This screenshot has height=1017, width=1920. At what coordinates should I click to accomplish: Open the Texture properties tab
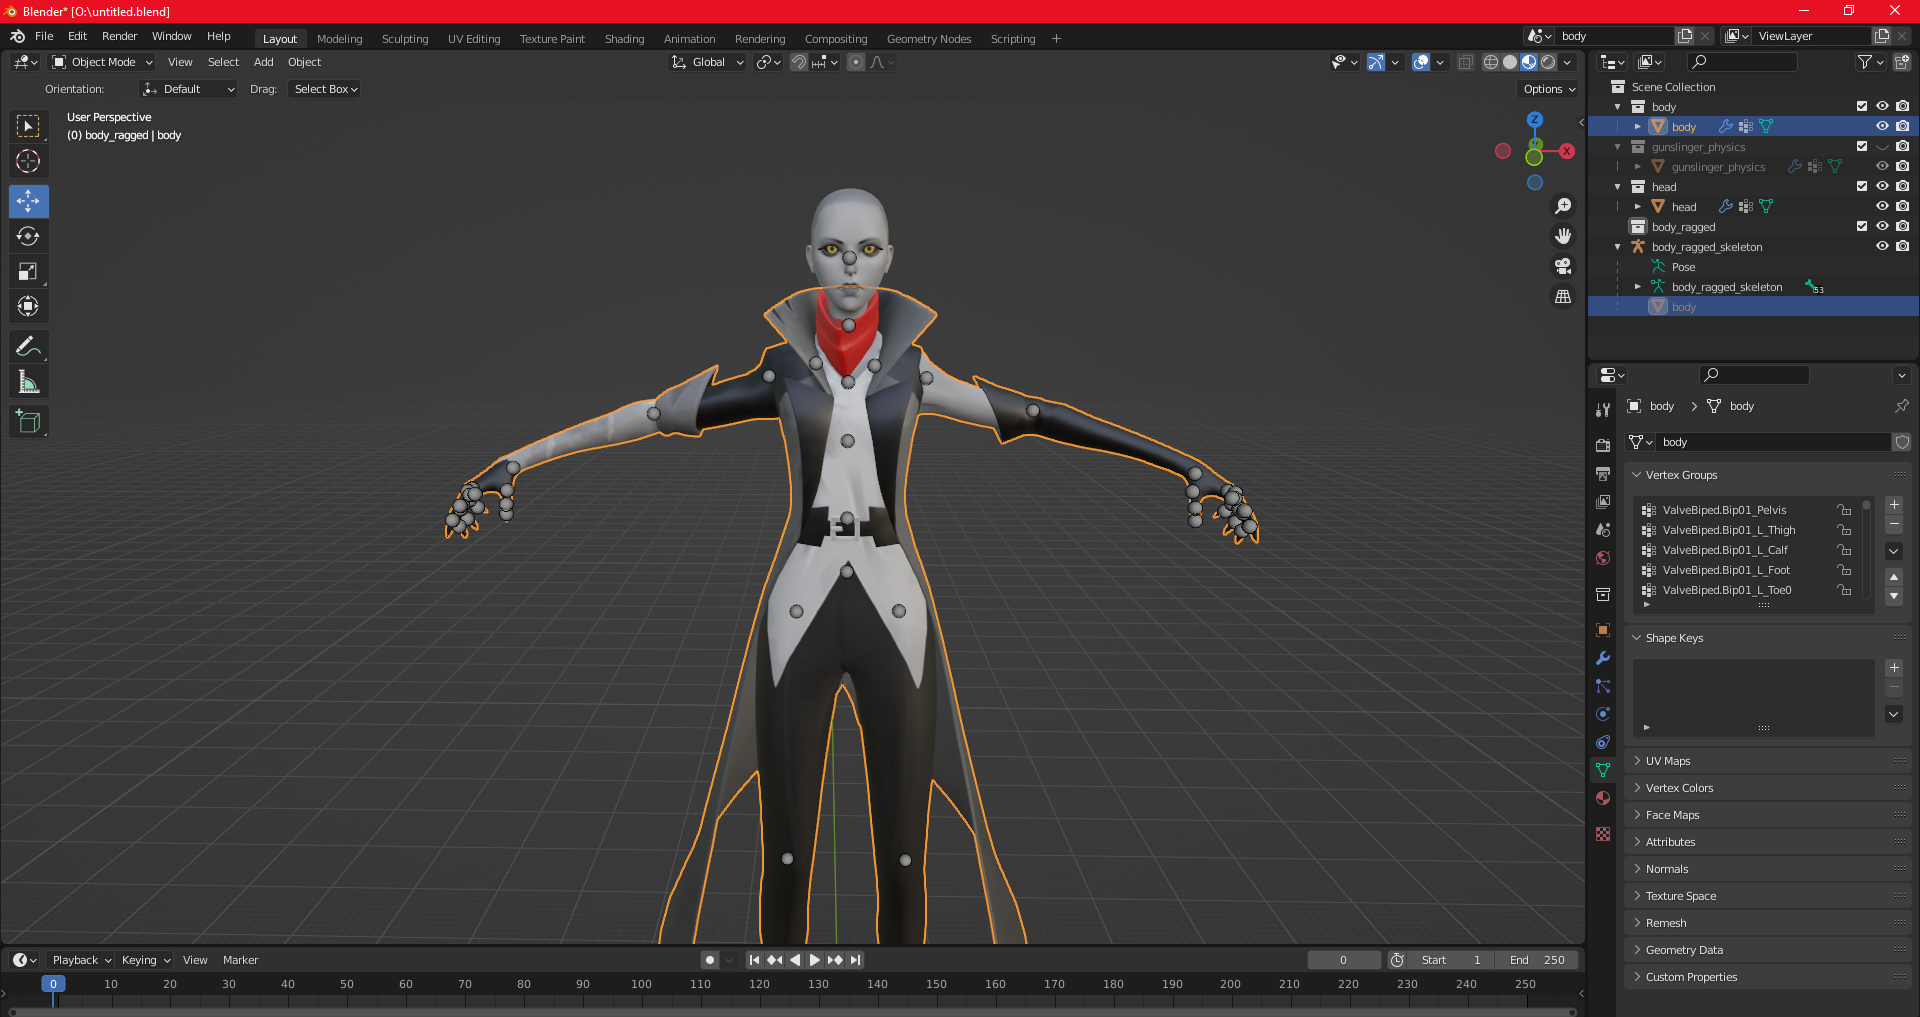1603,834
